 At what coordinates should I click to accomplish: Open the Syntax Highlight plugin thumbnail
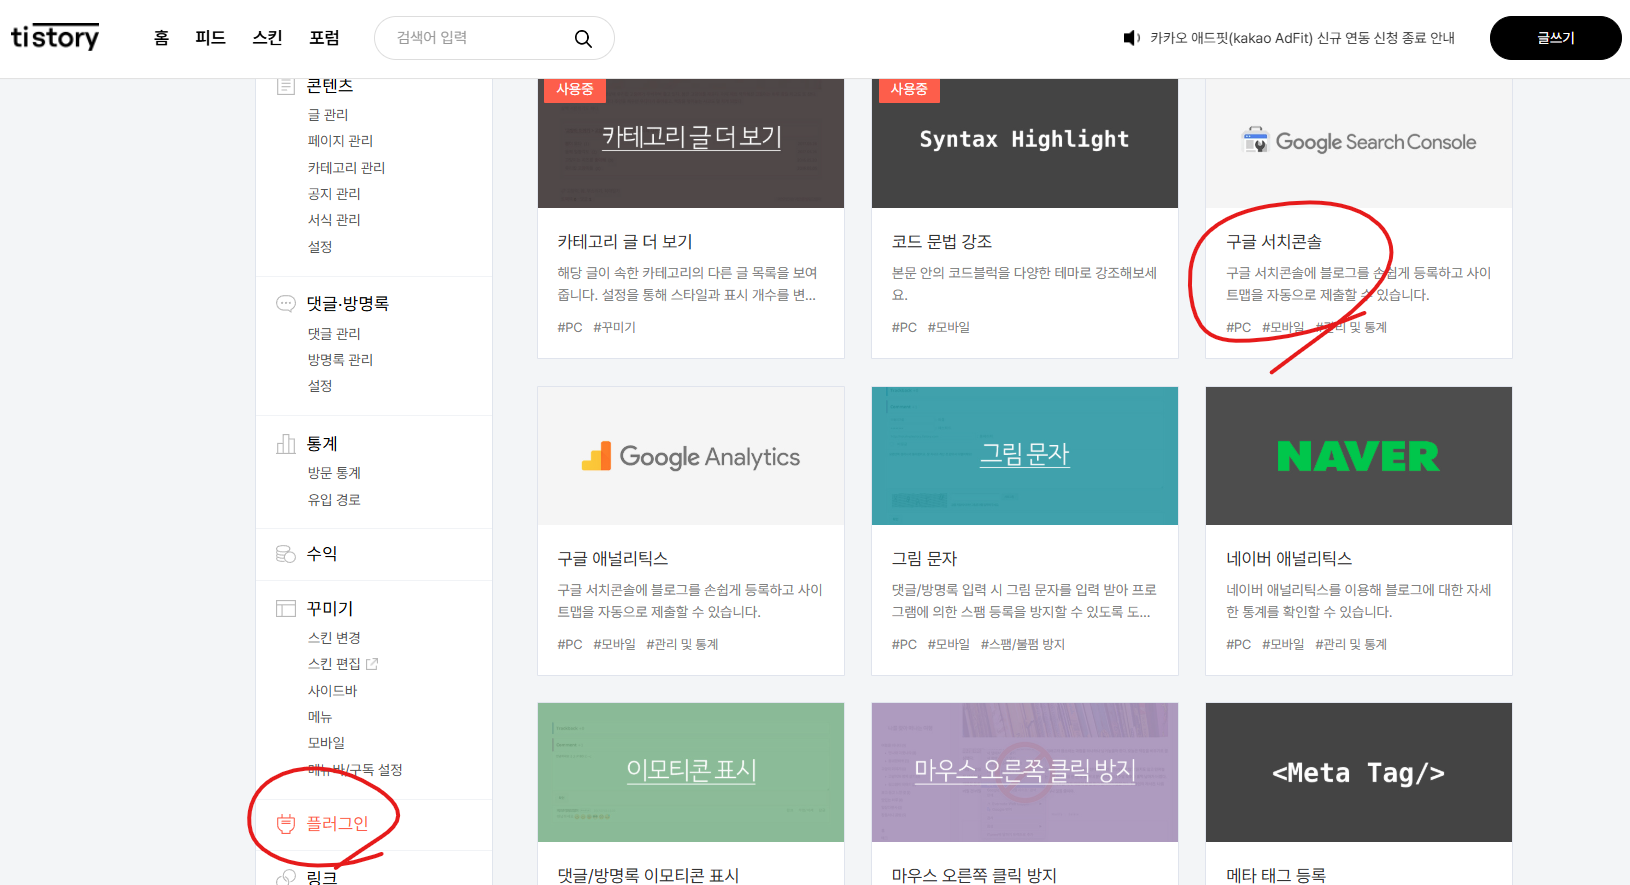(x=1025, y=143)
